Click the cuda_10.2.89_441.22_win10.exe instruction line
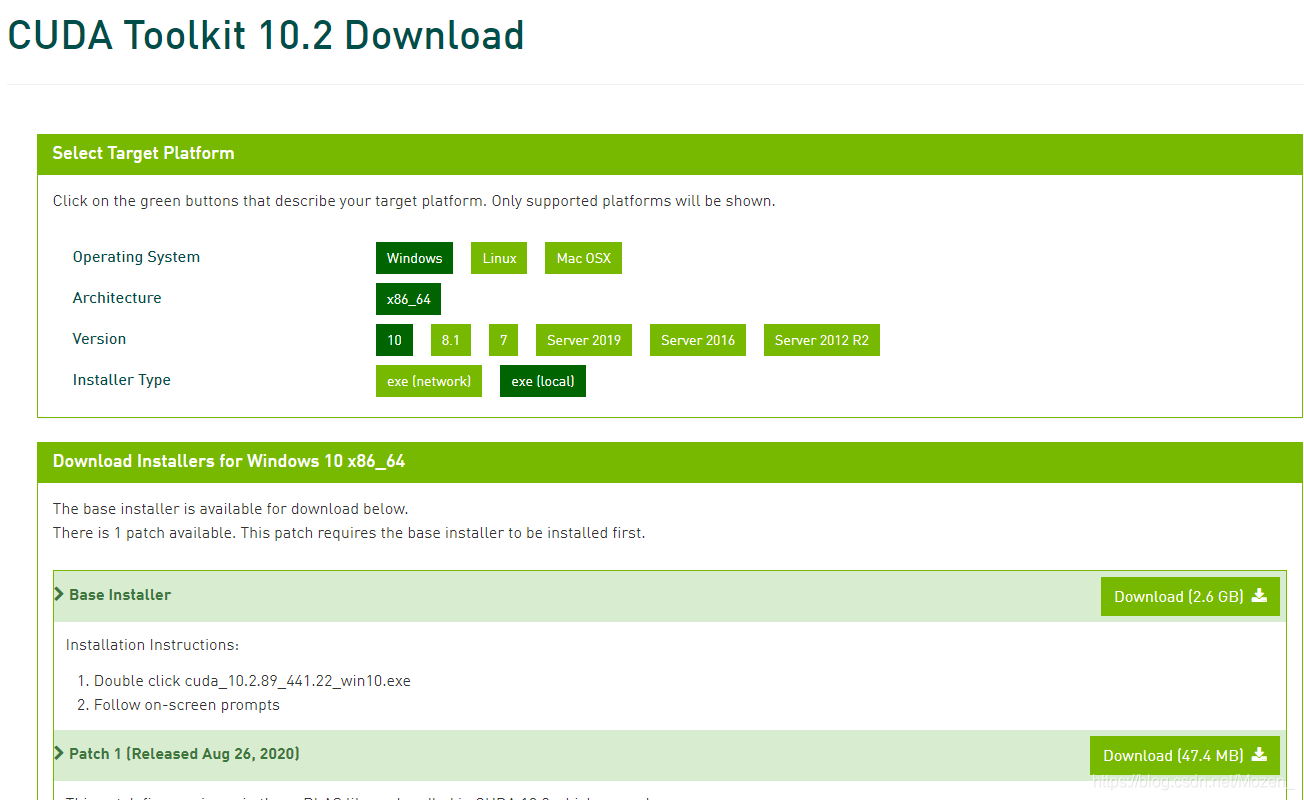The image size is (1304, 800). [x=252, y=681]
